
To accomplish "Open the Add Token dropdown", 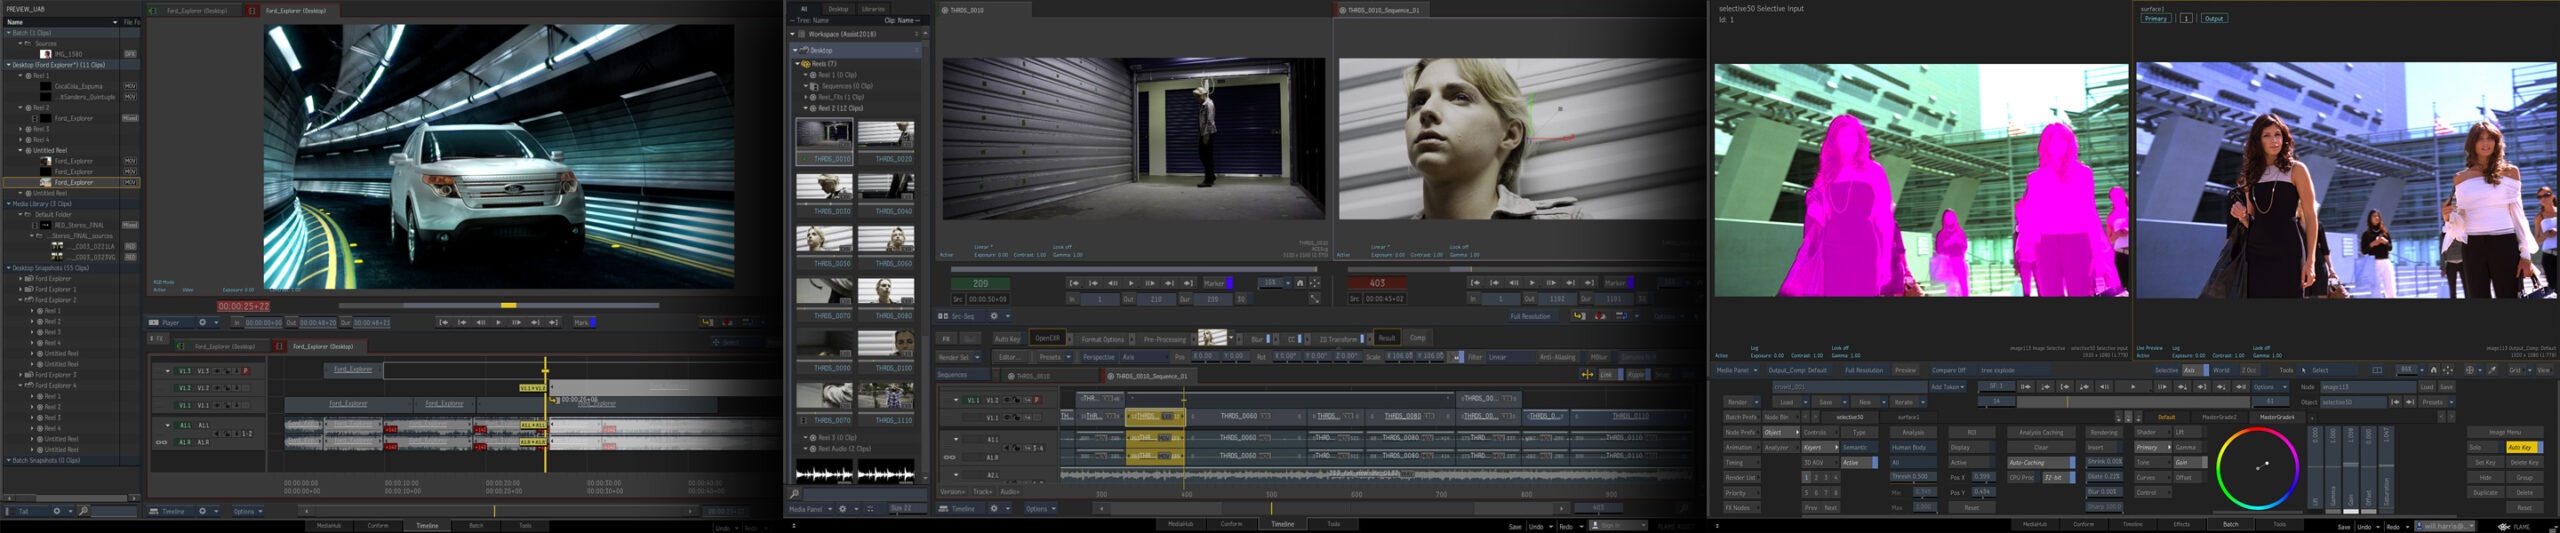I will (x=1947, y=387).
